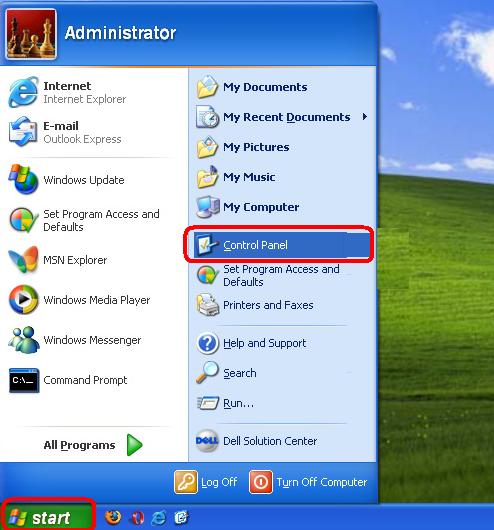This screenshot has height=530, width=494.
Task: Click the Firefox quick launch icon
Action: point(113,517)
